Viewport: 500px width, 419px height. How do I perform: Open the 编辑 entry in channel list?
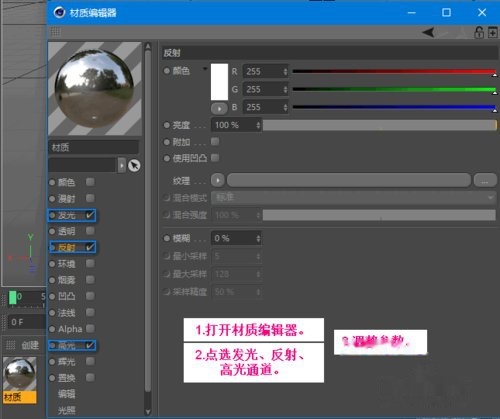pyautogui.click(x=66, y=394)
